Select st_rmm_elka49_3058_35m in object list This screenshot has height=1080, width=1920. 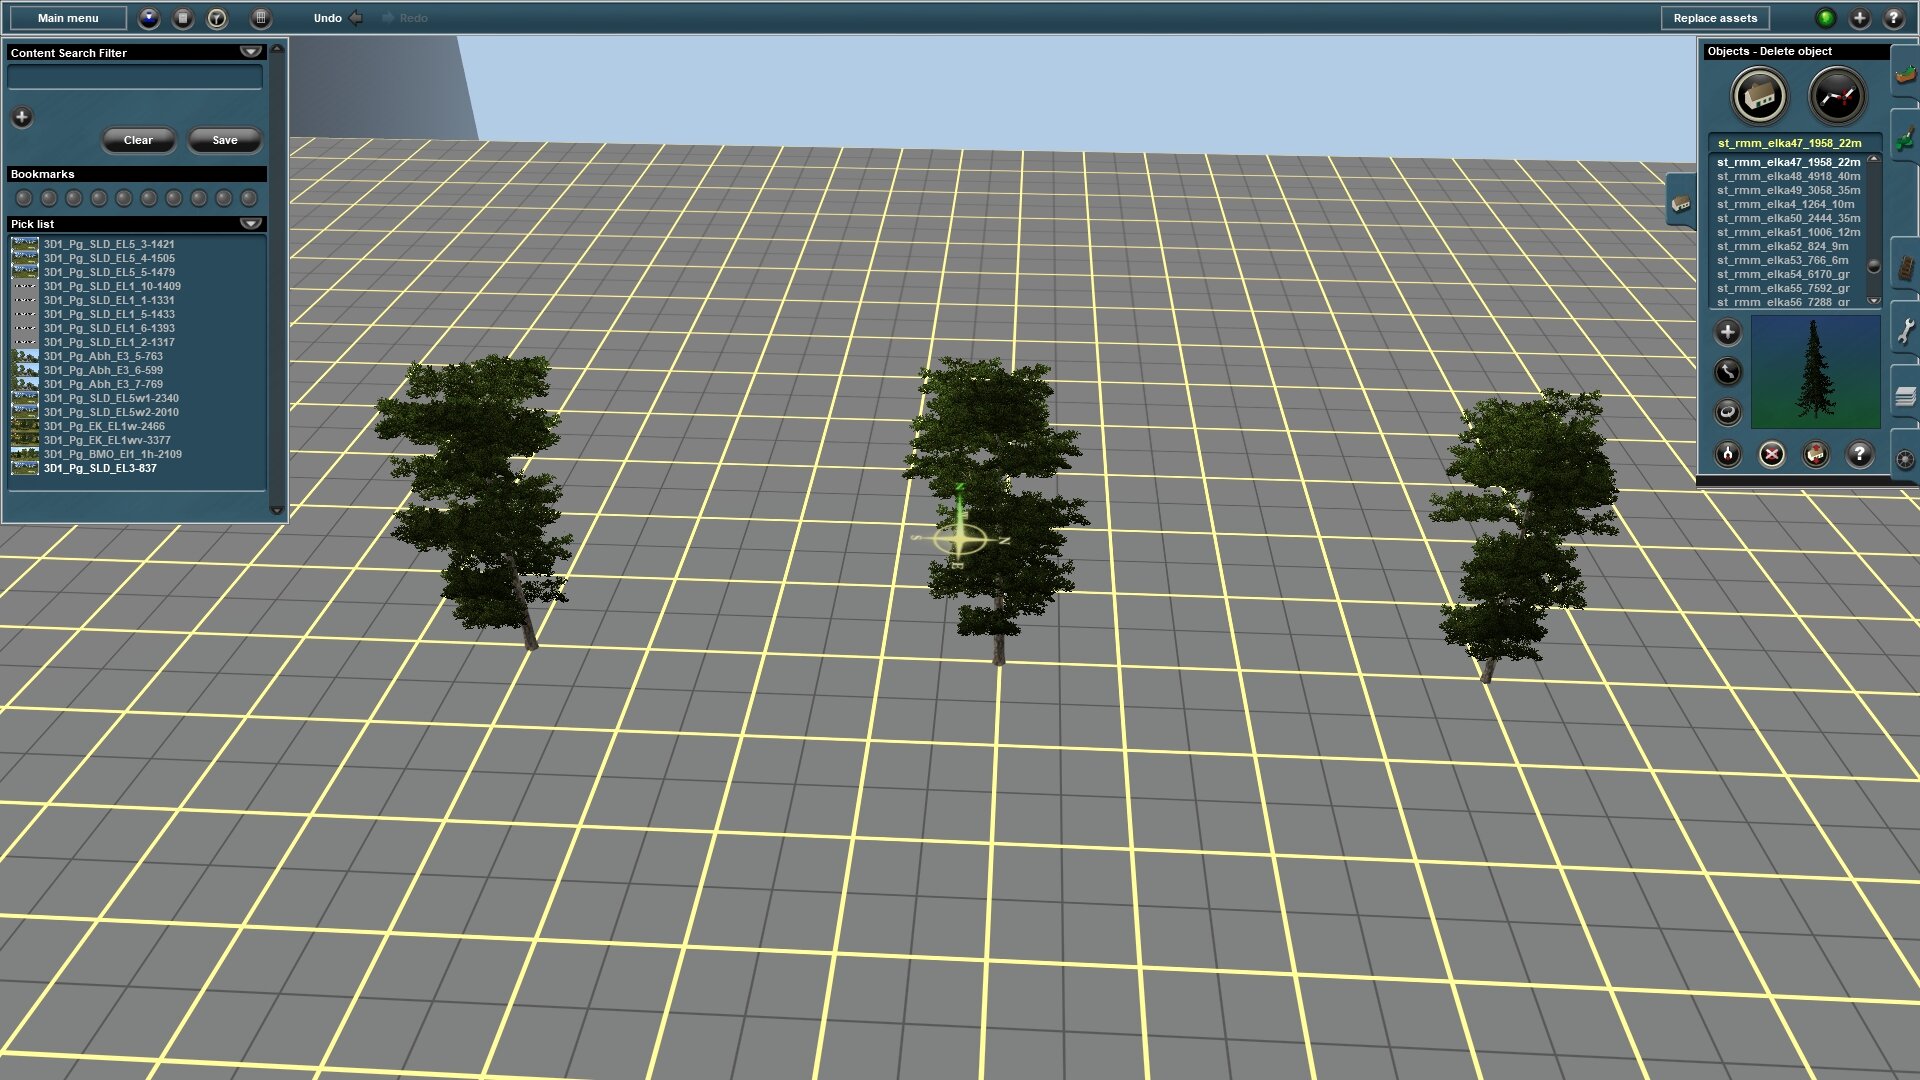[1789, 190]
